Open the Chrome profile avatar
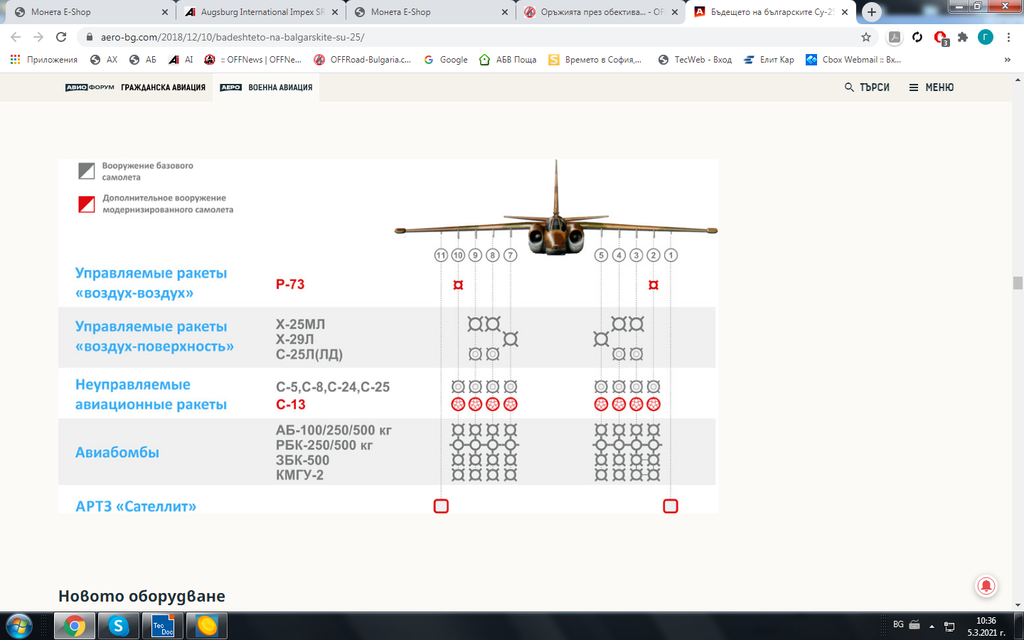Screen dimensions: 1024x640 (985, 37)
